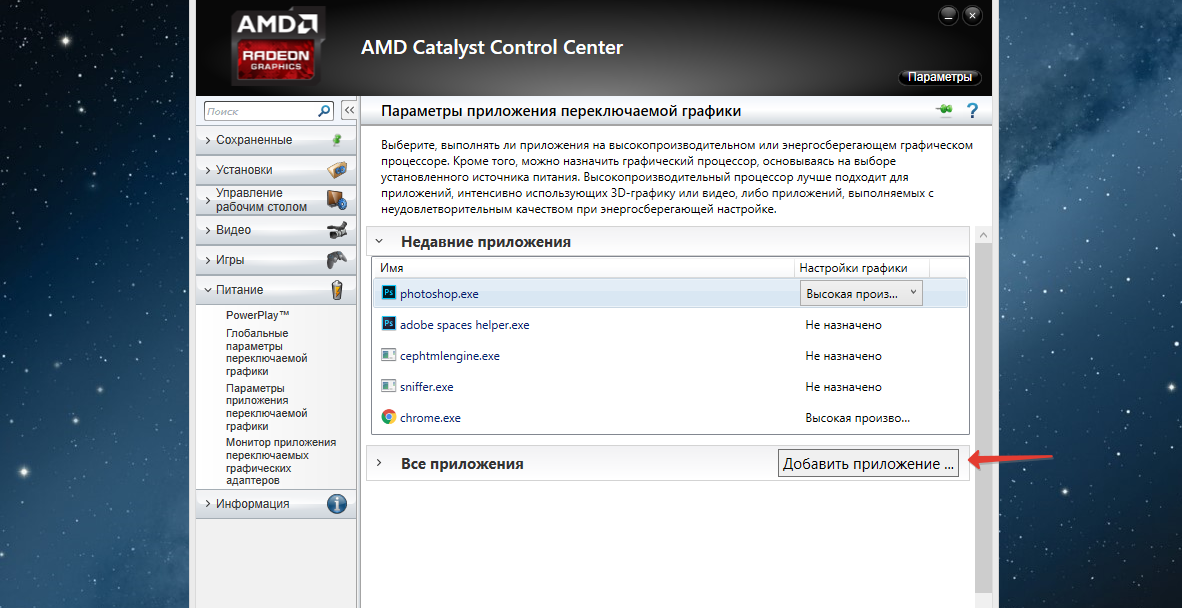Image resolution: width=1182 pixels, height=608 pixels.
Task: Click Не назначено for adobe spaces helper.exe
Action: 844,325
